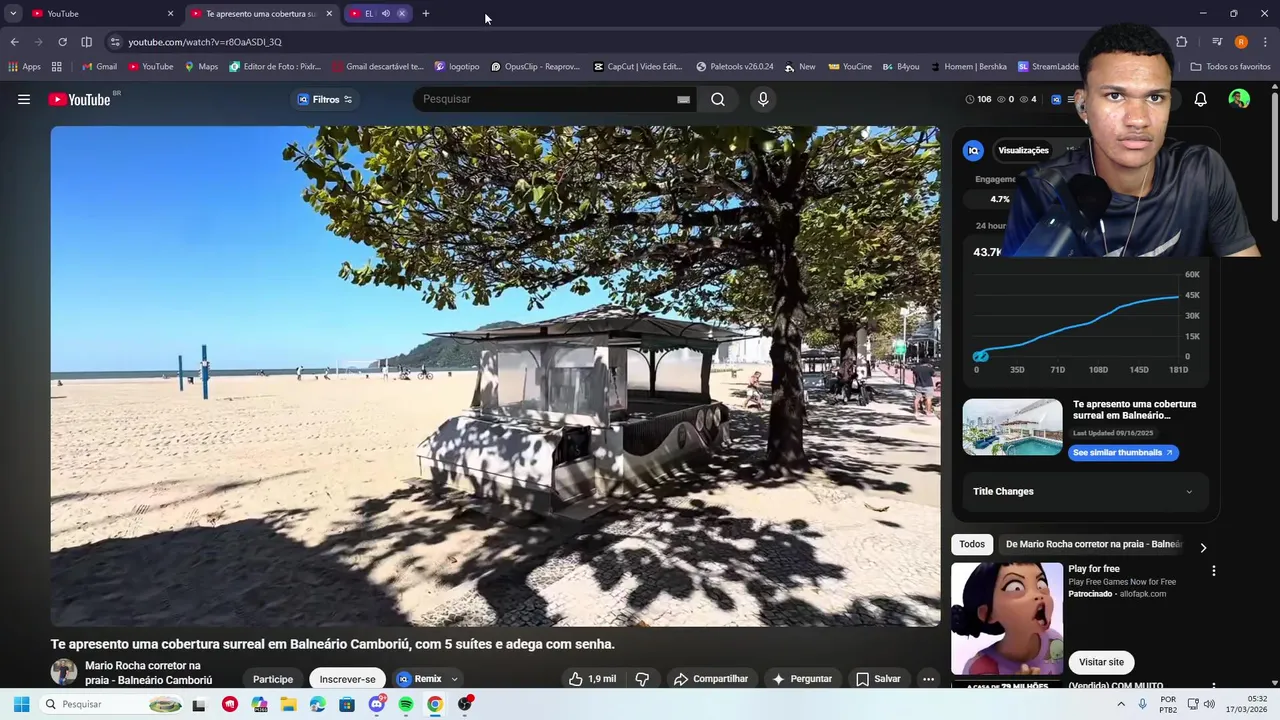Open a new browser tab
The width and height of the screenshot is (1280, 720).
click(x=426, y=14)
